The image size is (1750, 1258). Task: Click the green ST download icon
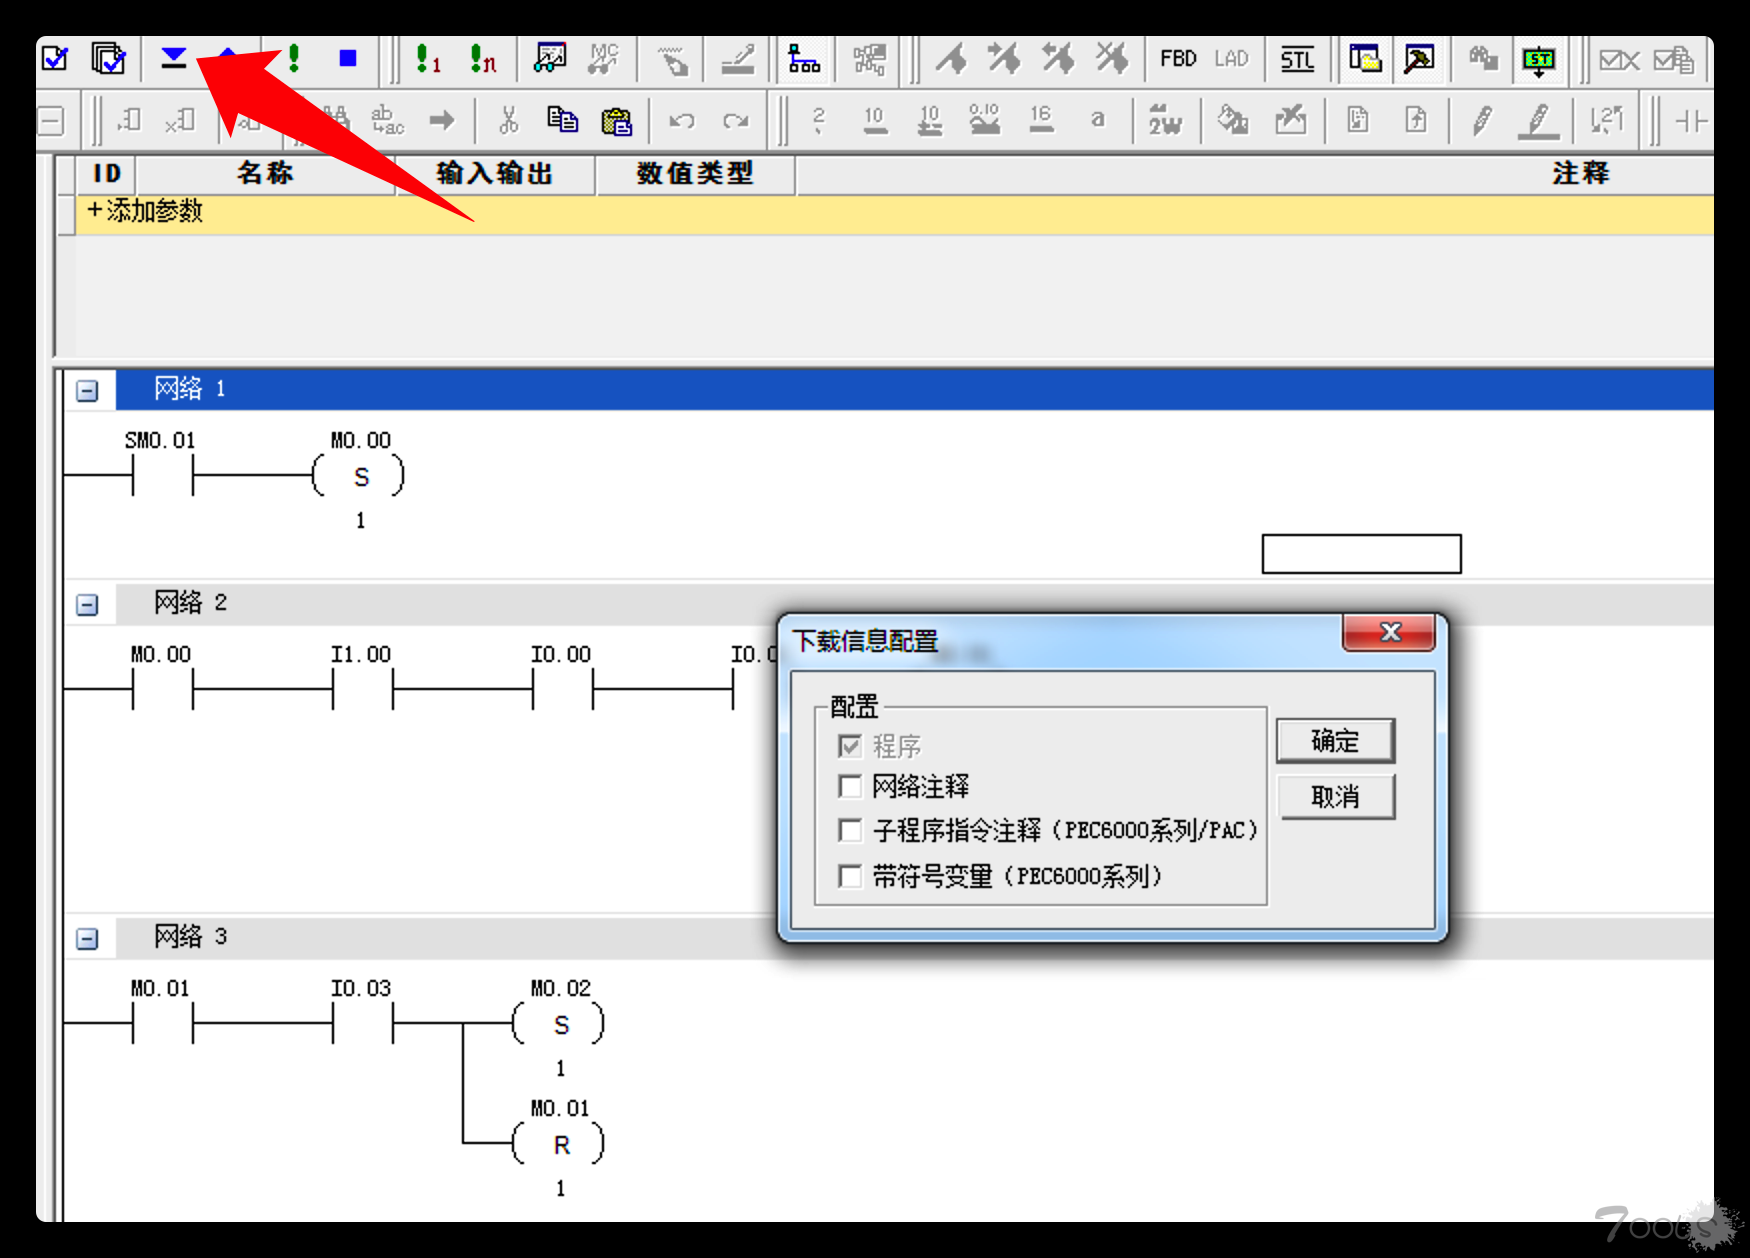coord(1538,61)
